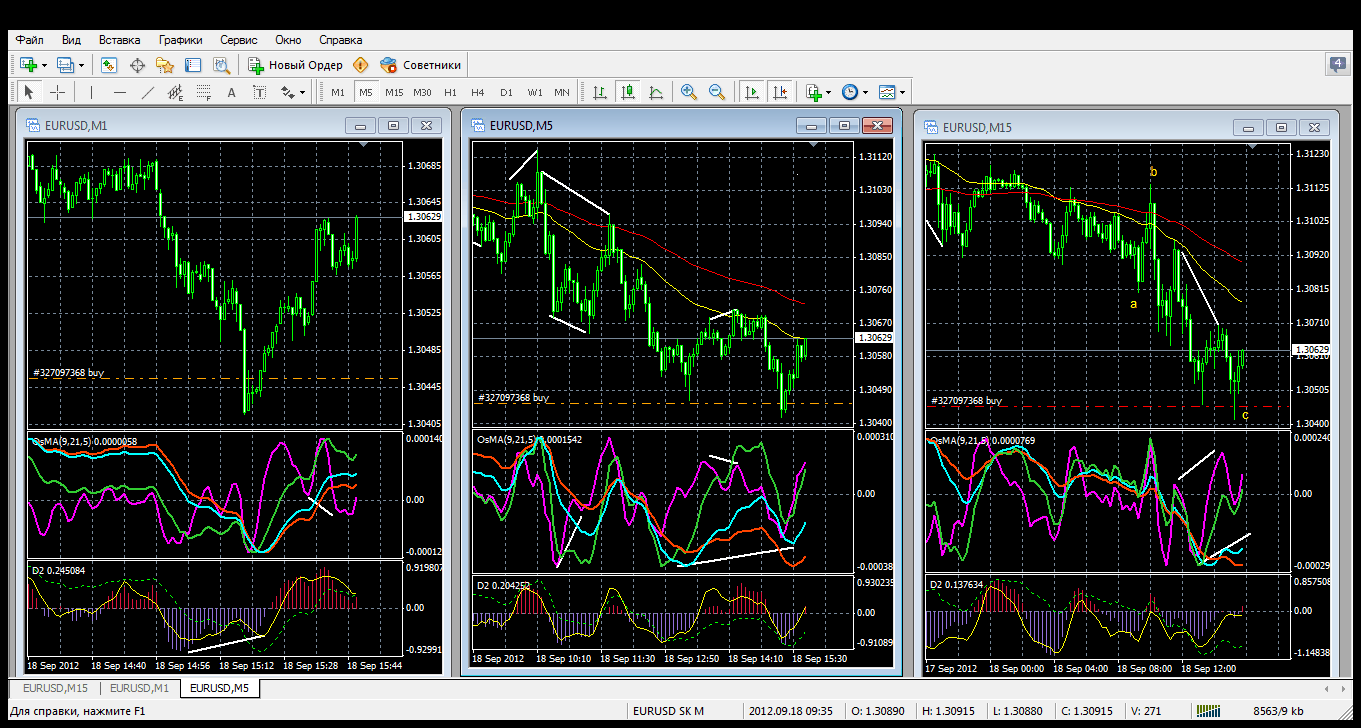Select '#327097368 buy' label in M5 chart
The image size is (1361, 728).
tap(514, 398)
